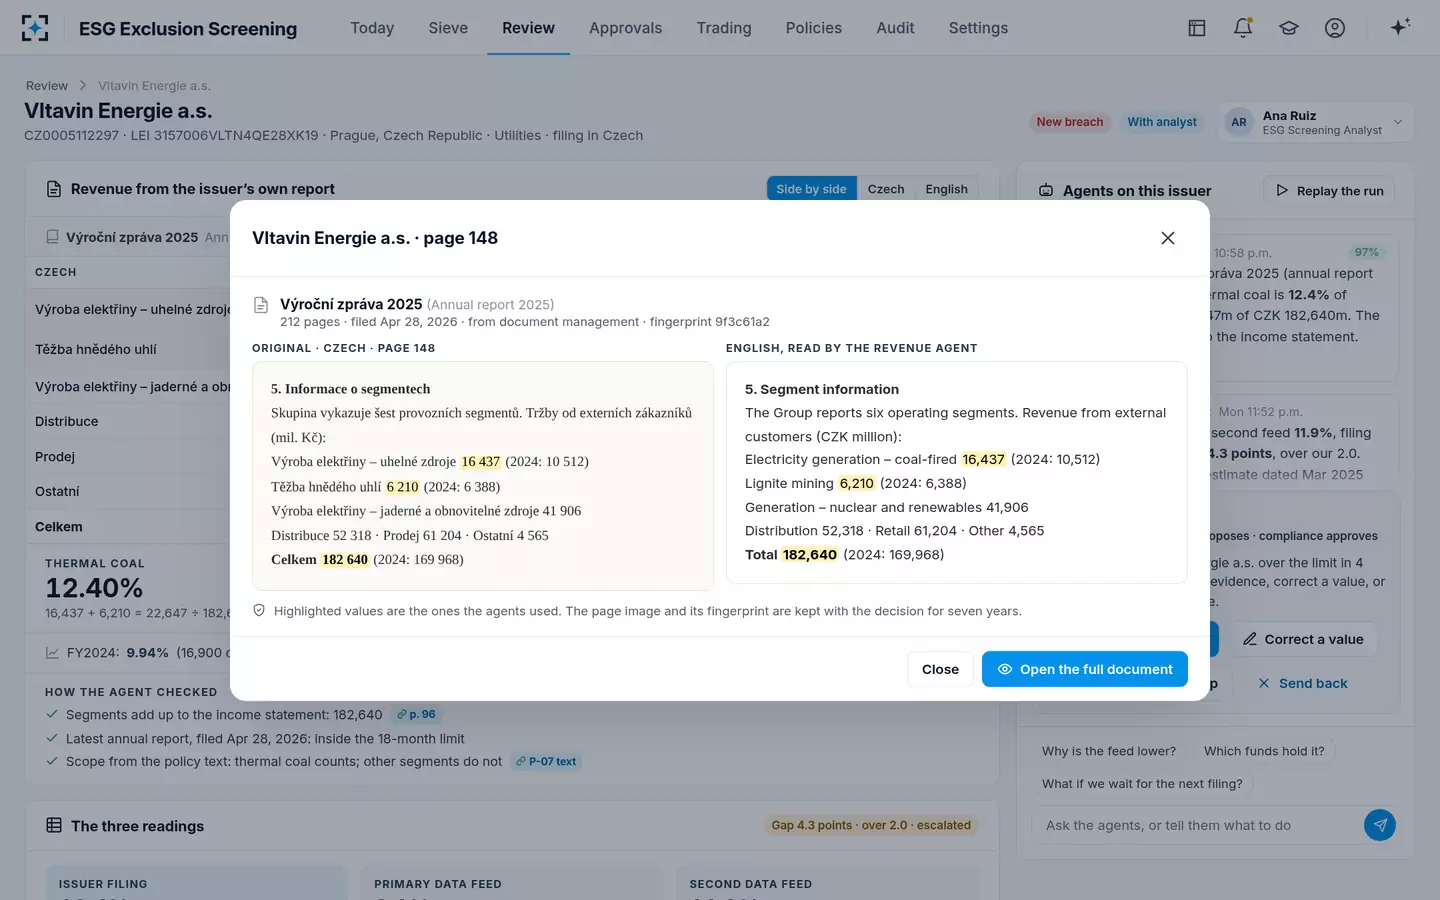Click the layout panel icon in header
Viewport: 1440px width, 900px height.
(x=1197, y=28)
